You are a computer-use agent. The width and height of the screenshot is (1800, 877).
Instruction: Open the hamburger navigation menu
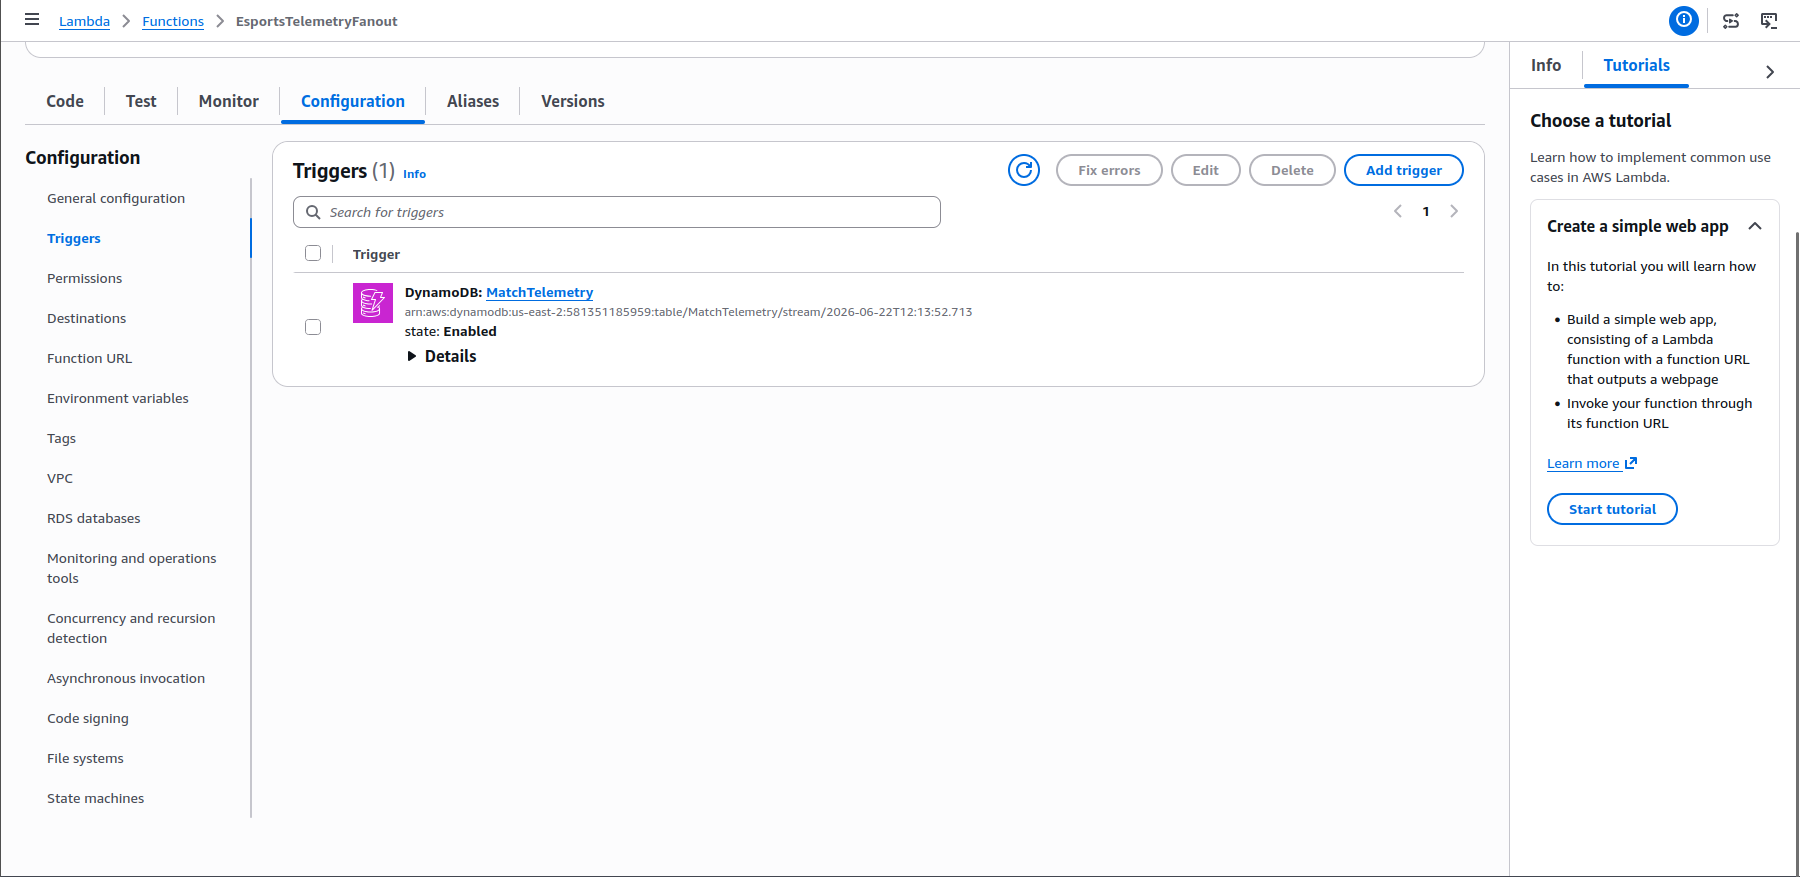pyautogui.click(x=32, y=20)
